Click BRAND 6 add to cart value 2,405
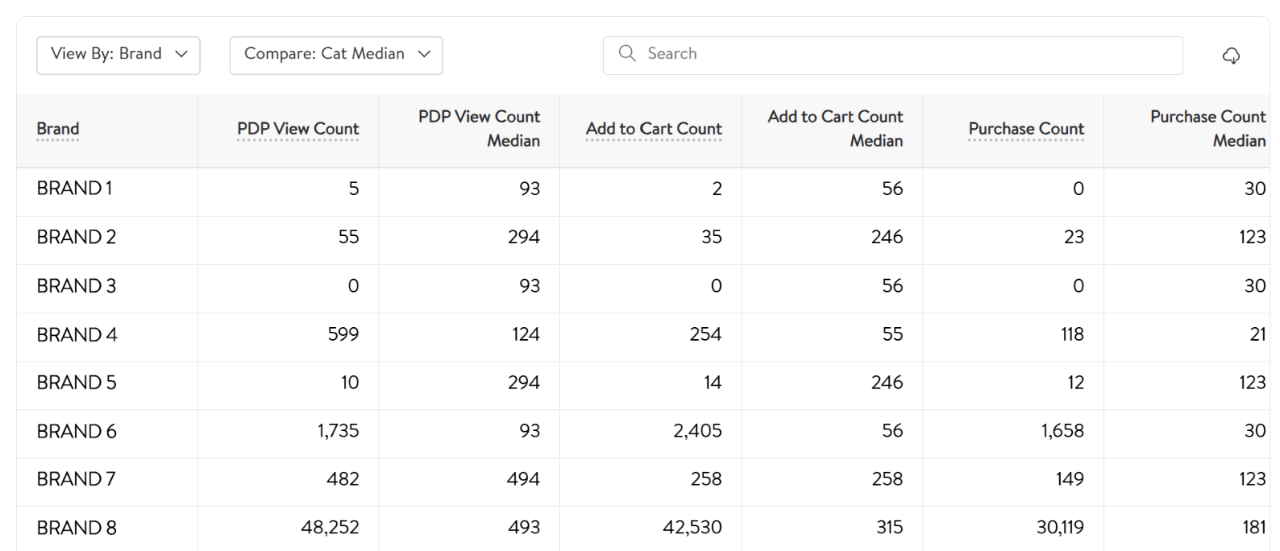Viewport: 1280px width, 551px height. tap(696, 432)
